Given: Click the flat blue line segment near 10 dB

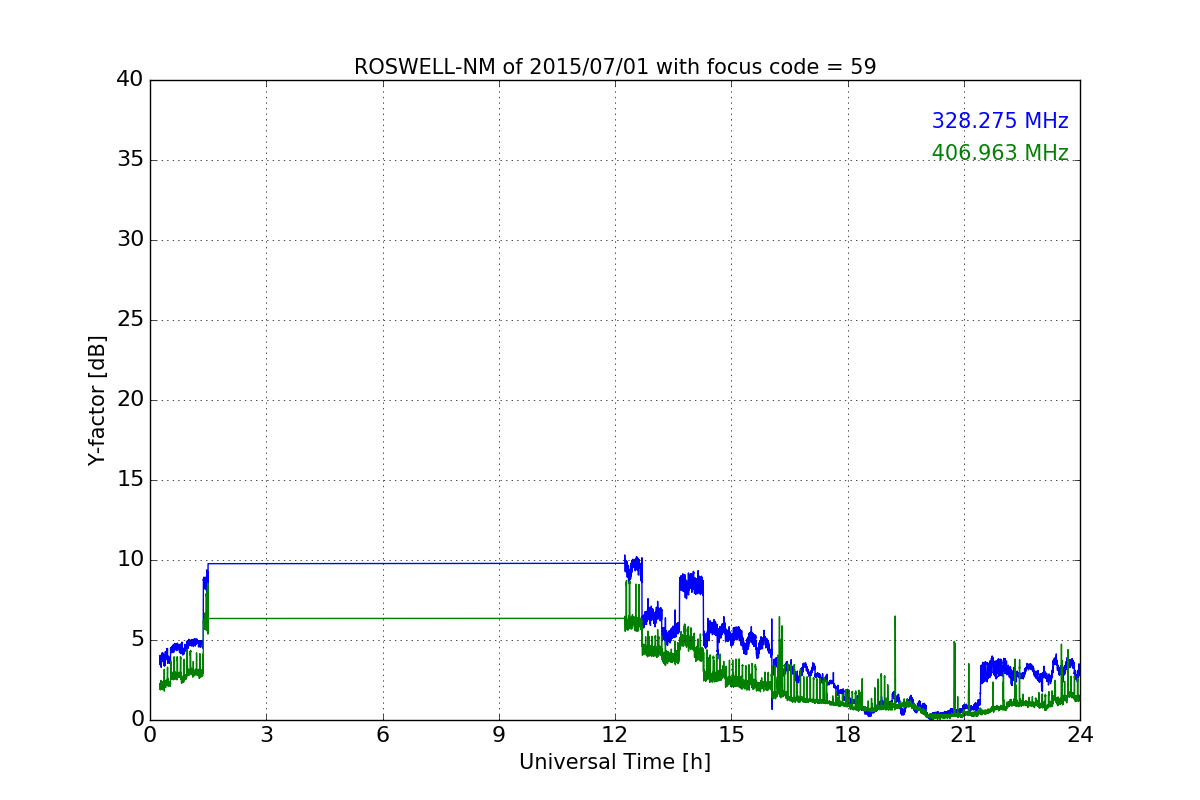Looking at the screenshot, I should point(415,563).
